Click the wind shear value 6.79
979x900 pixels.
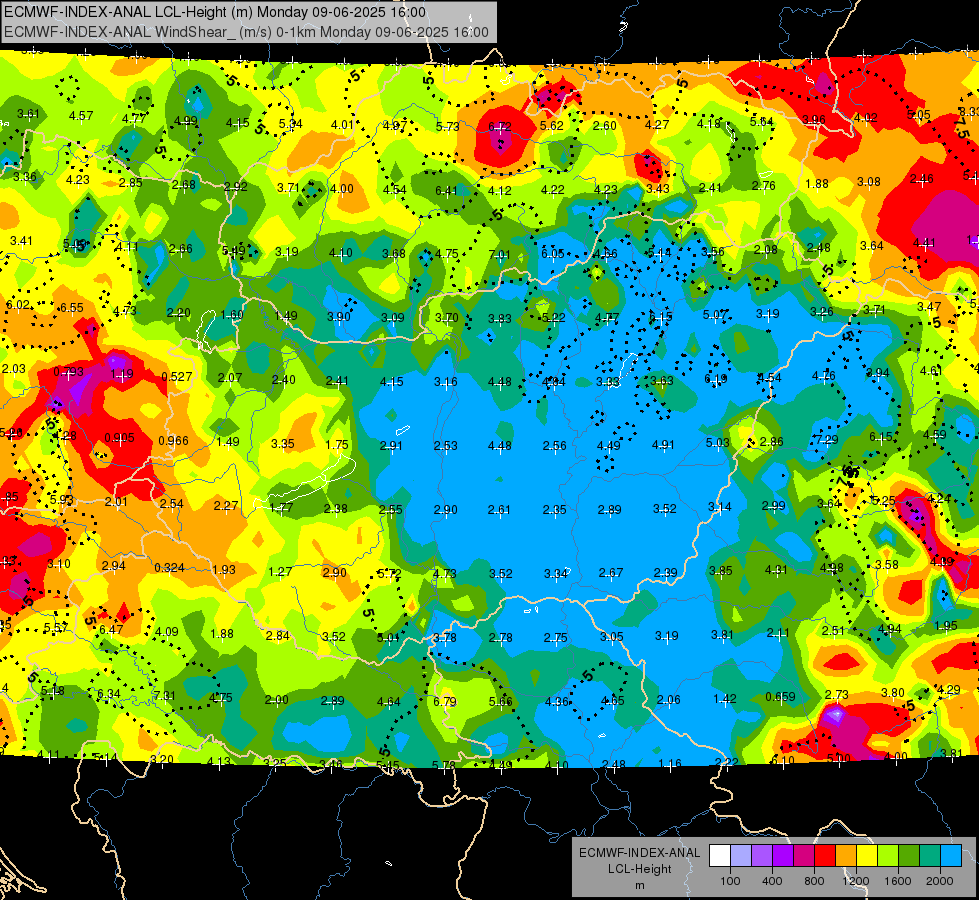pyautogui.click(x=445, y=701)
